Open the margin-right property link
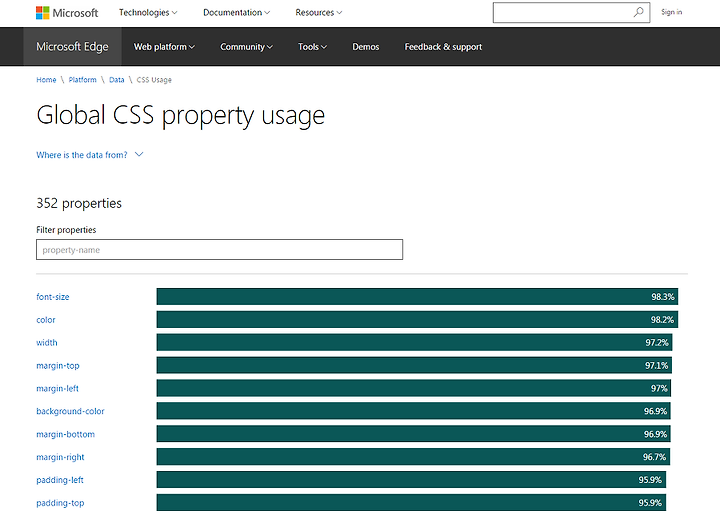The height and width of the screenshot is (515, 720). pos(60,457)
